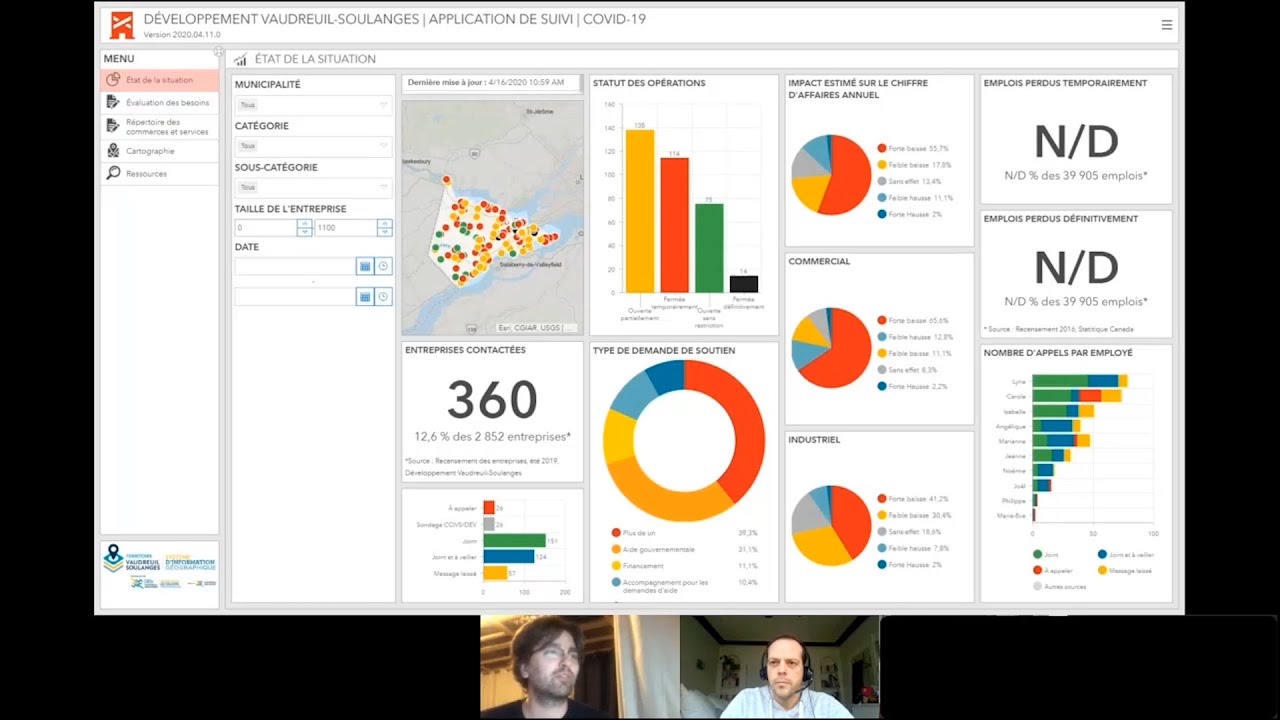The width and height of the screenshot is (1280, 720).
Task: Select the green Ouverte sans restriction bar
Action: pos(709,248)
